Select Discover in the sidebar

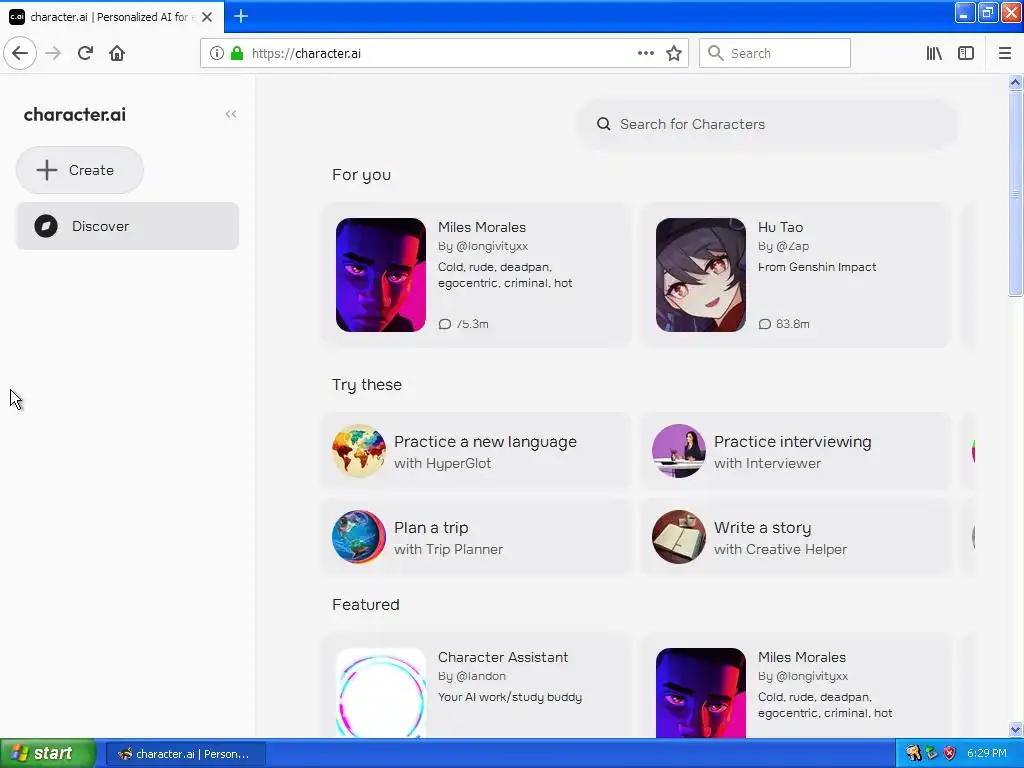(127, 226)
